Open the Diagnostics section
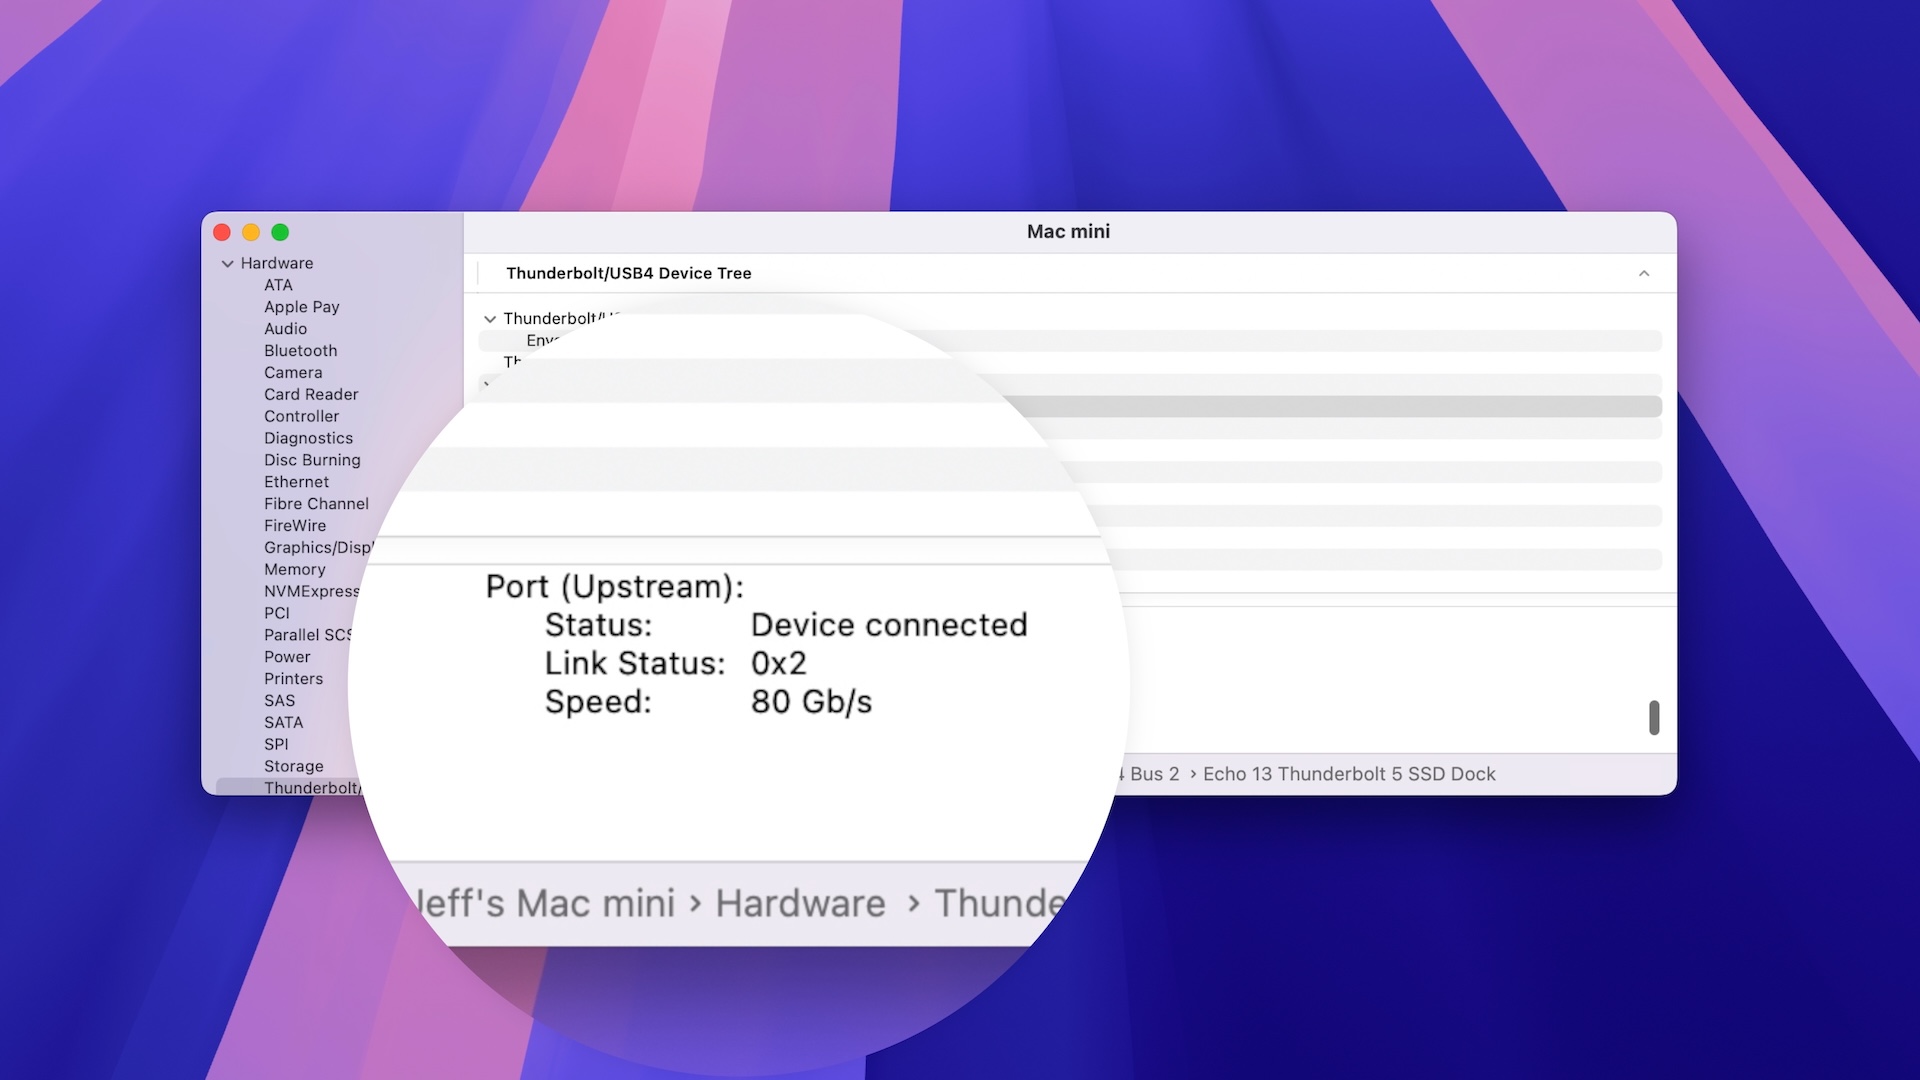Screen dimensions: 1920x1080 308,438
